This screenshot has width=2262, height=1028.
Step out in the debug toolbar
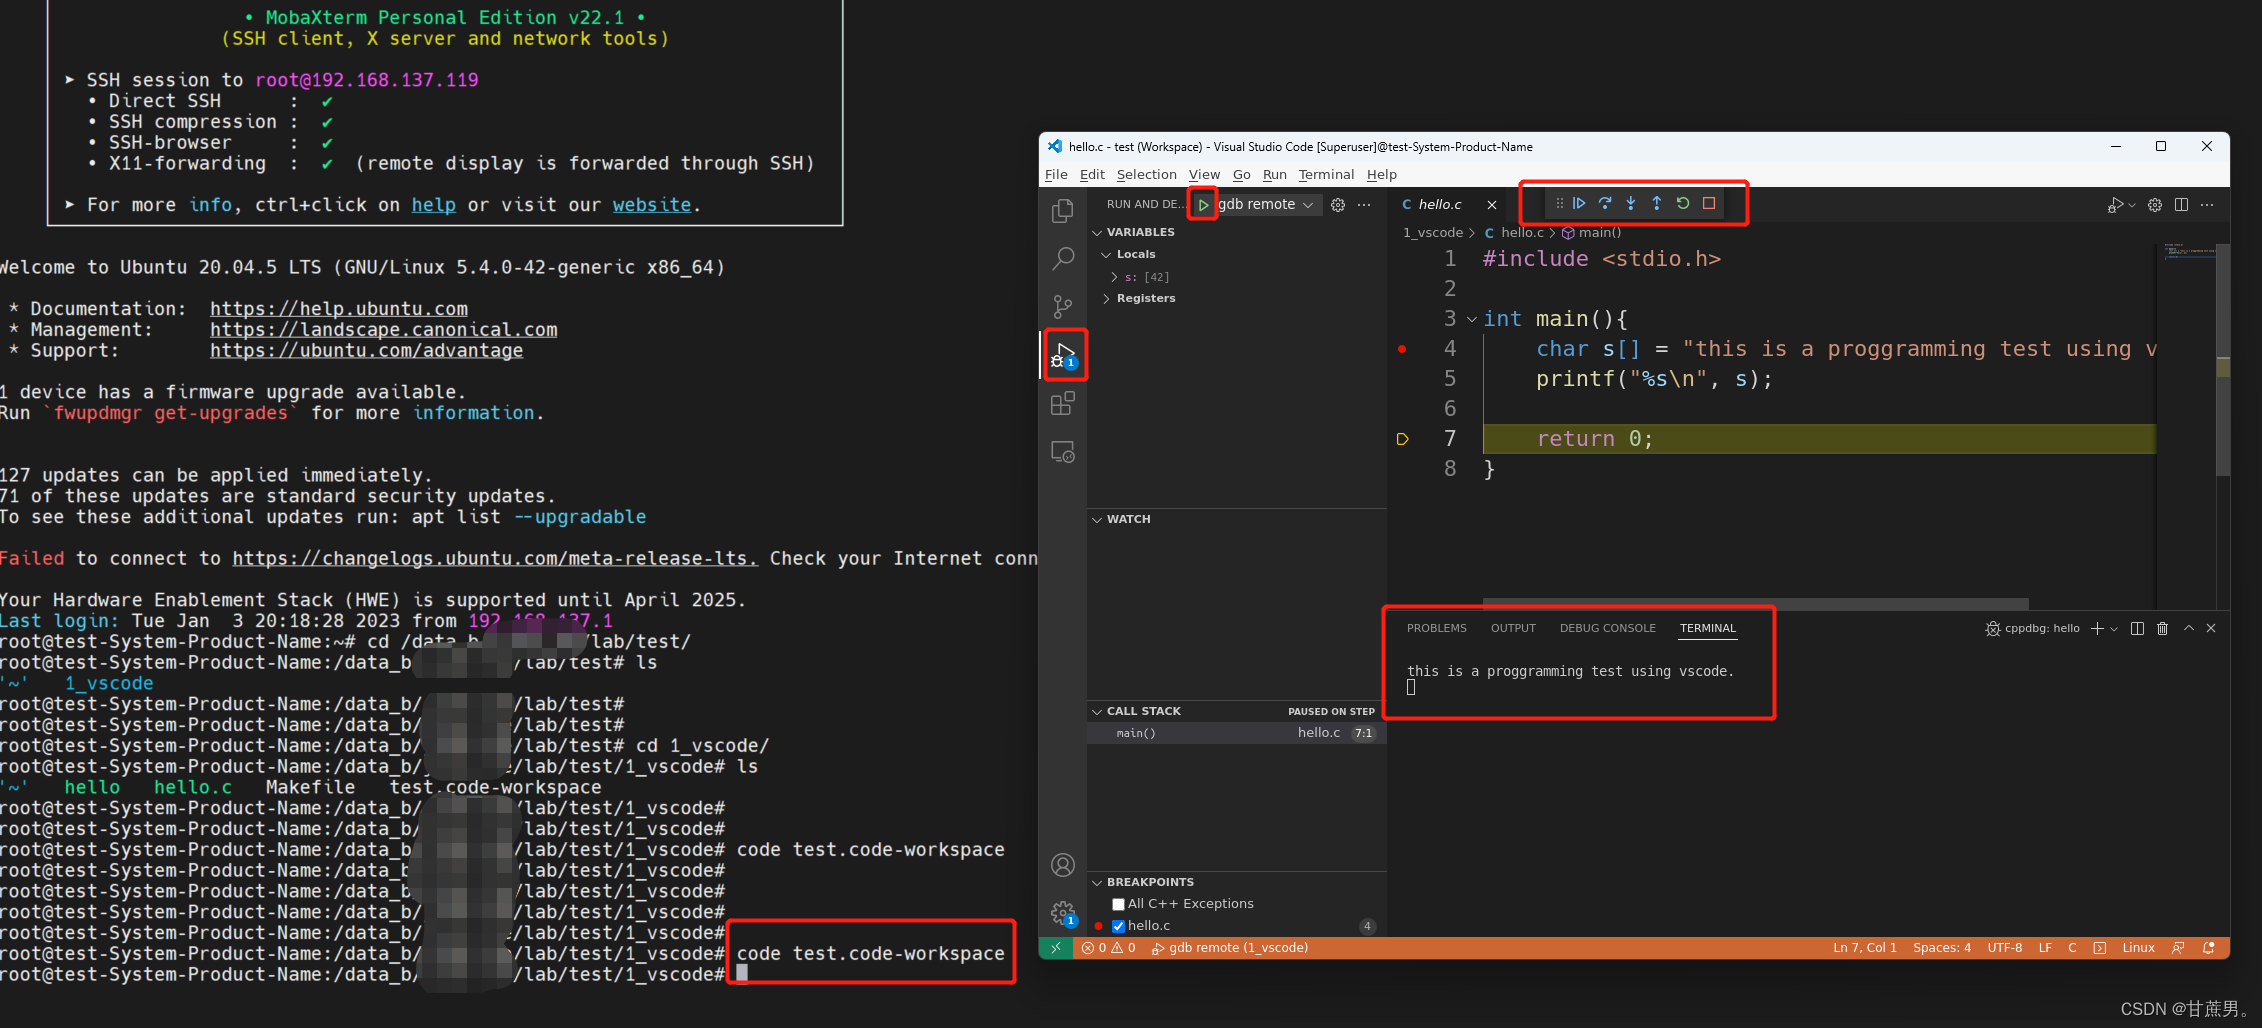point(1657,203)
